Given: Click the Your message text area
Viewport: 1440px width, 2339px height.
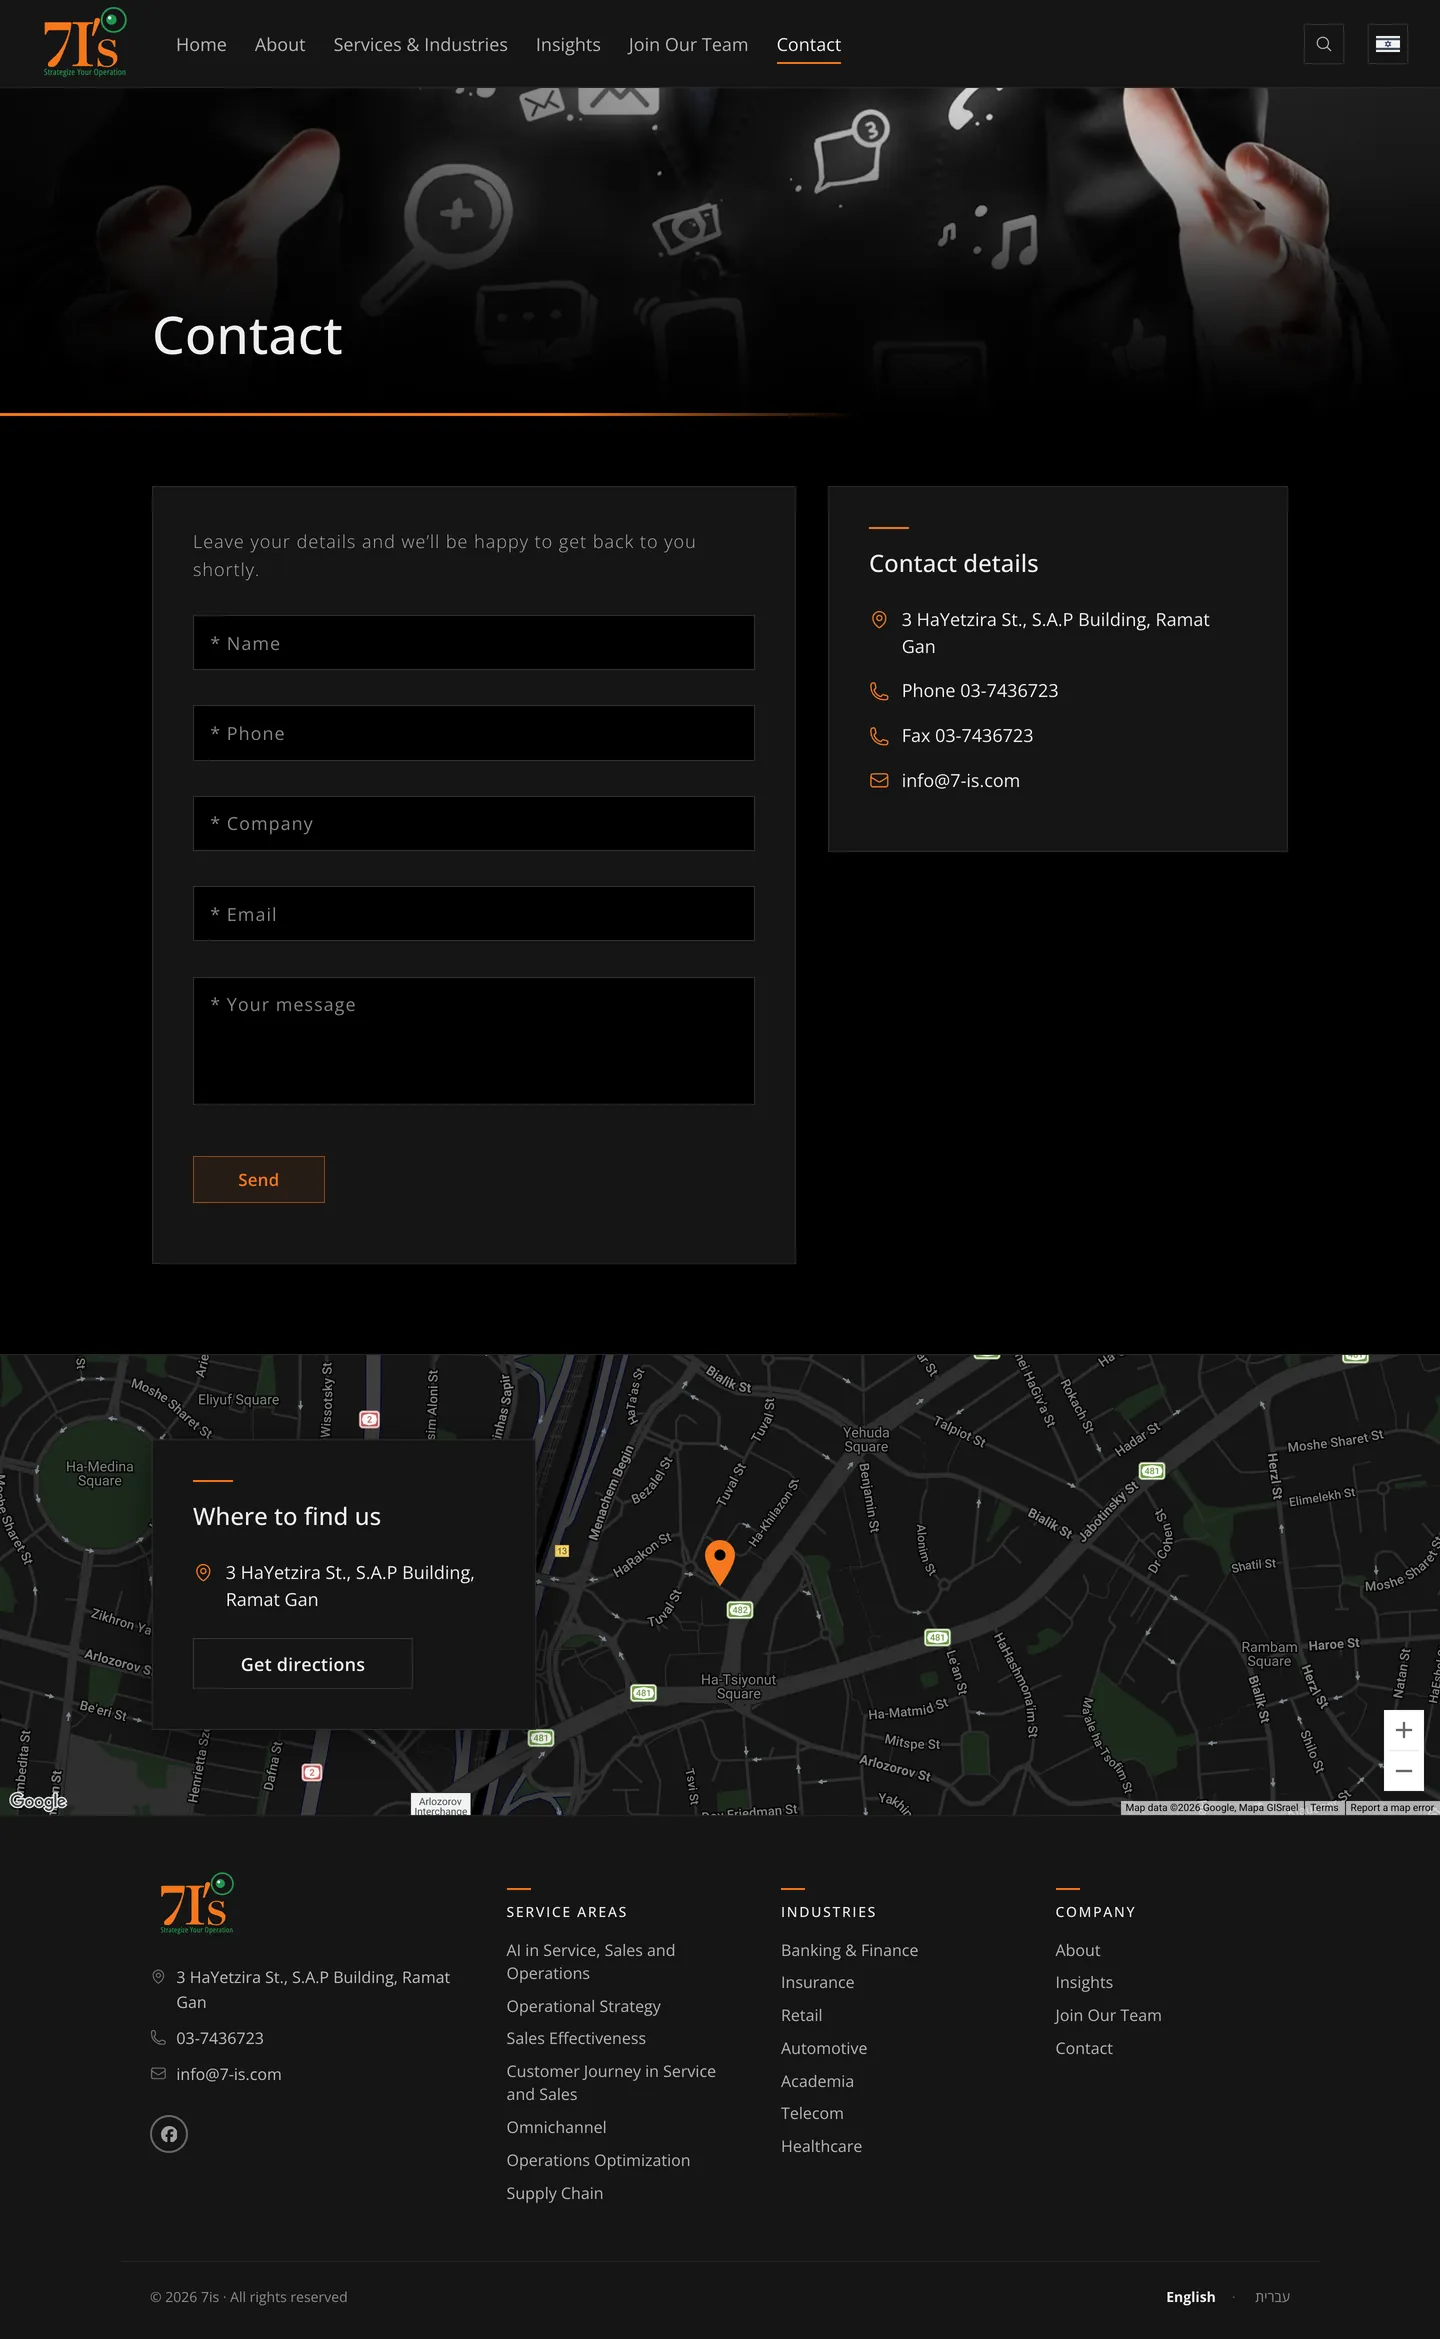Looking at the screenshot, I should (474, 1041).
